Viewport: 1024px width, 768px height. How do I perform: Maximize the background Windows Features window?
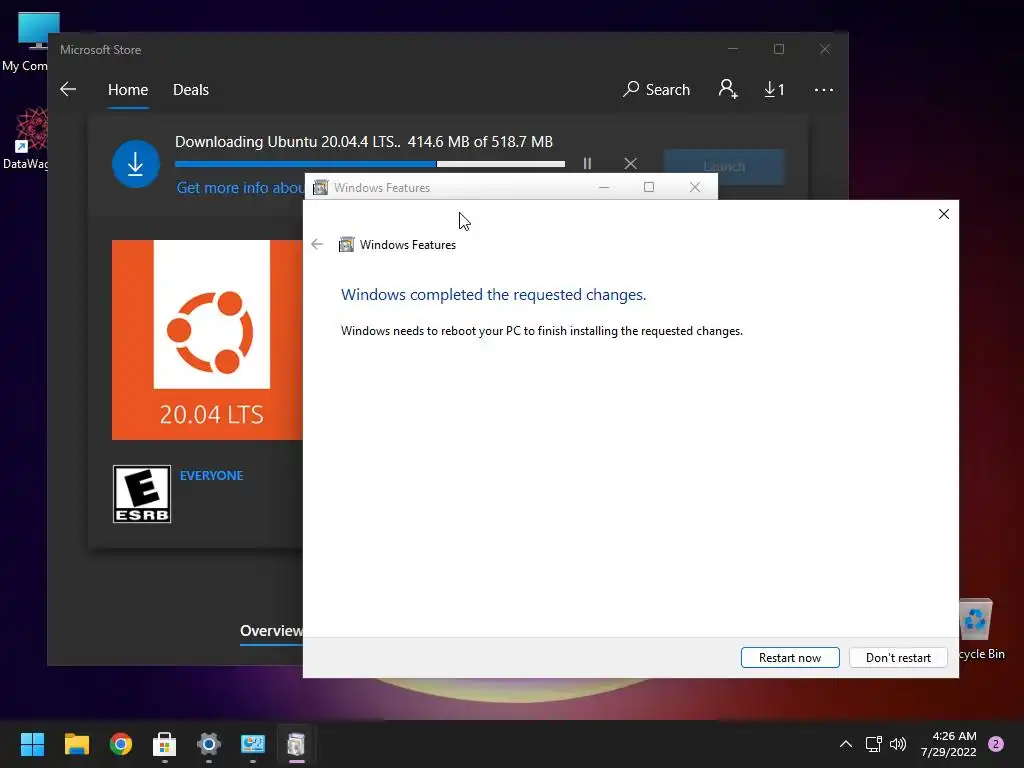(x=648, y=187)
